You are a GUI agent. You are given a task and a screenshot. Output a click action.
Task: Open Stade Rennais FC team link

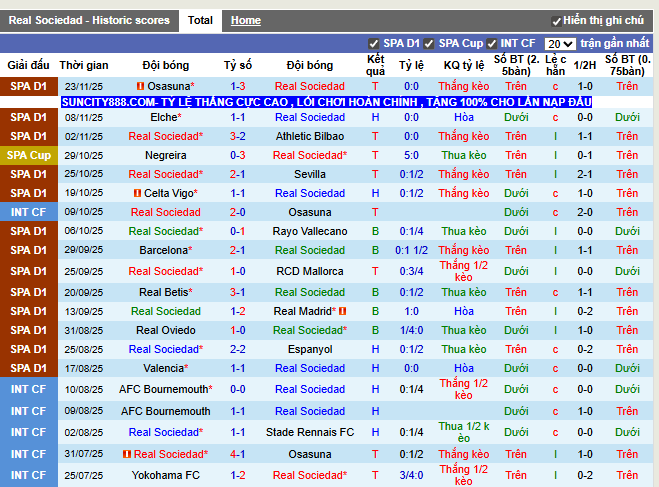point(310,432)
